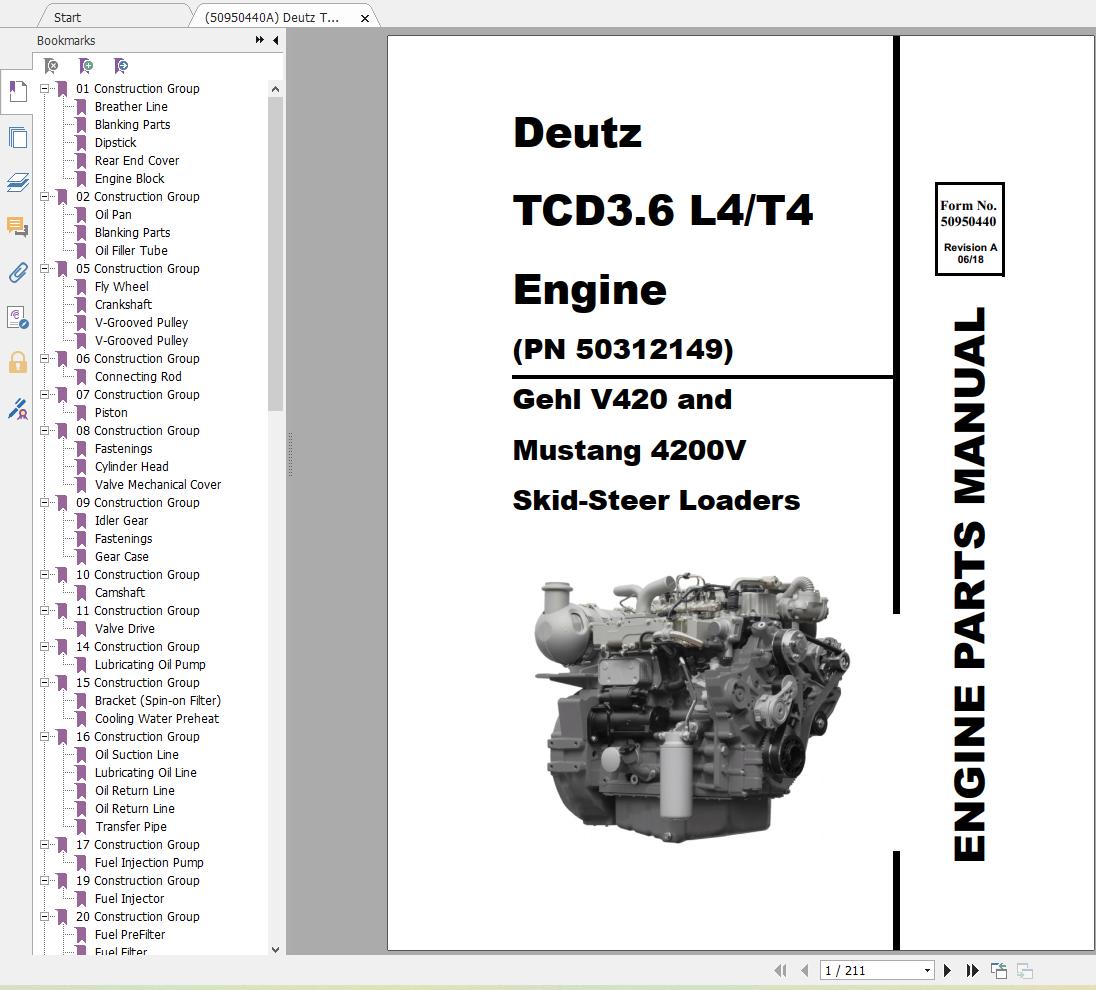Open the Dipstick bookmark

point(115,143)
